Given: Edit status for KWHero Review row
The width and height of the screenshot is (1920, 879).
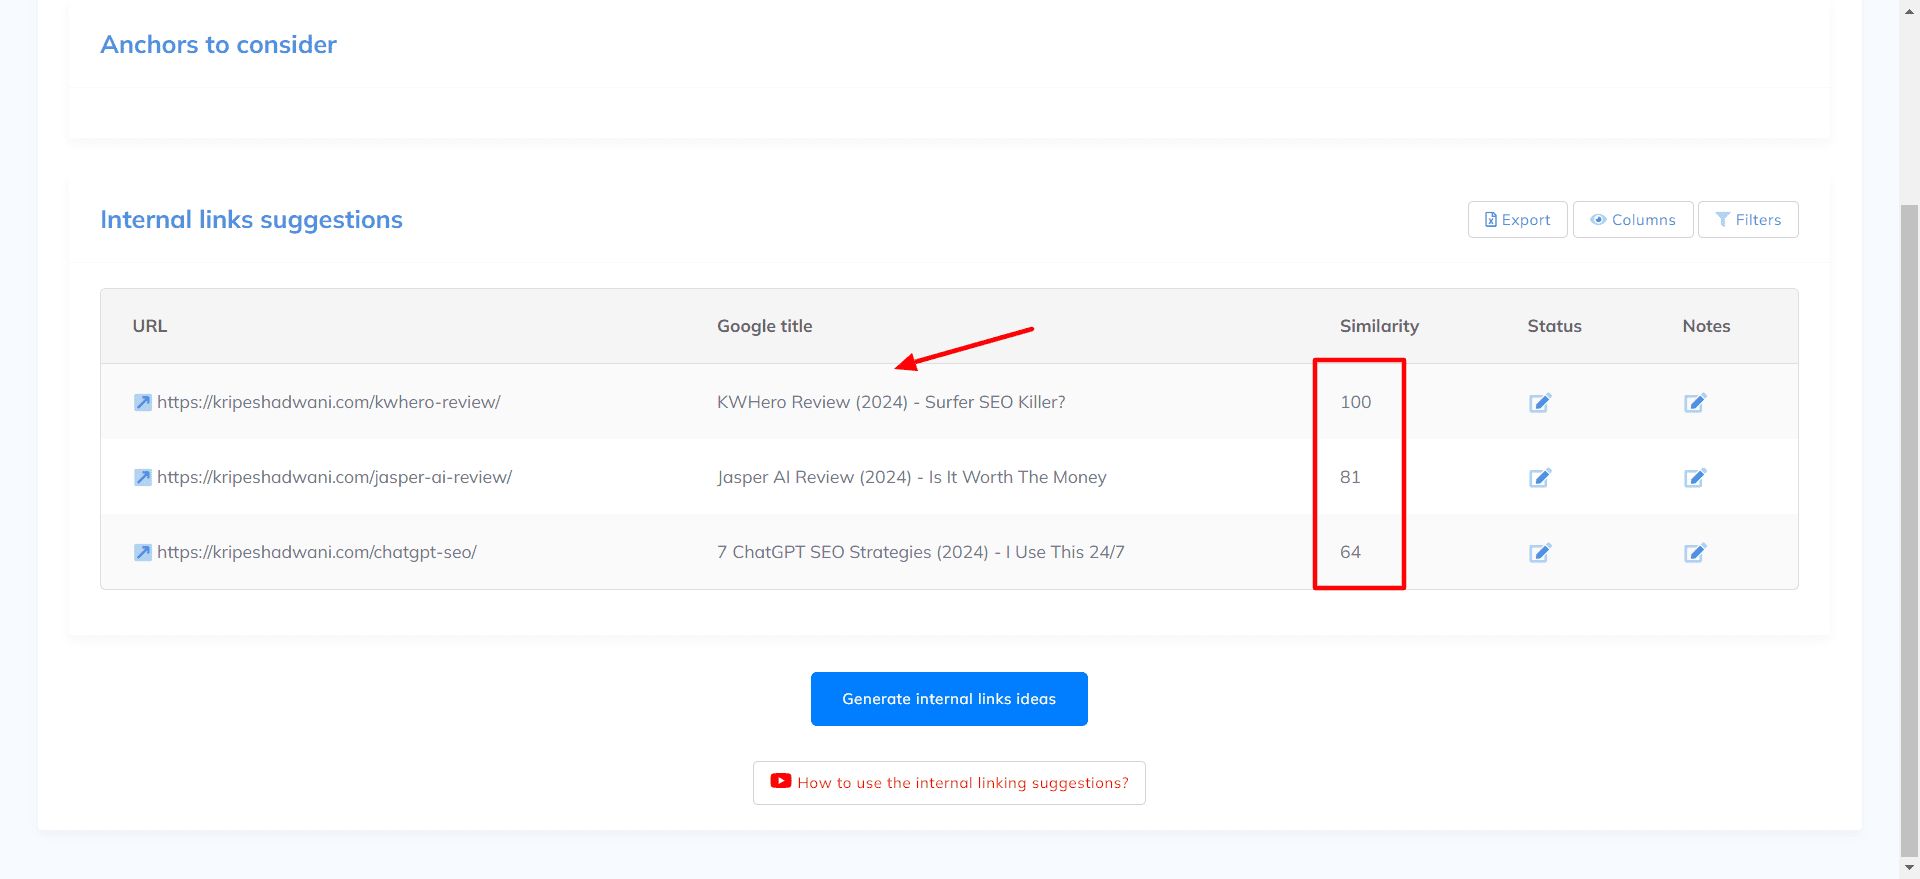Looking at the screenshot, I should 1539,403.
